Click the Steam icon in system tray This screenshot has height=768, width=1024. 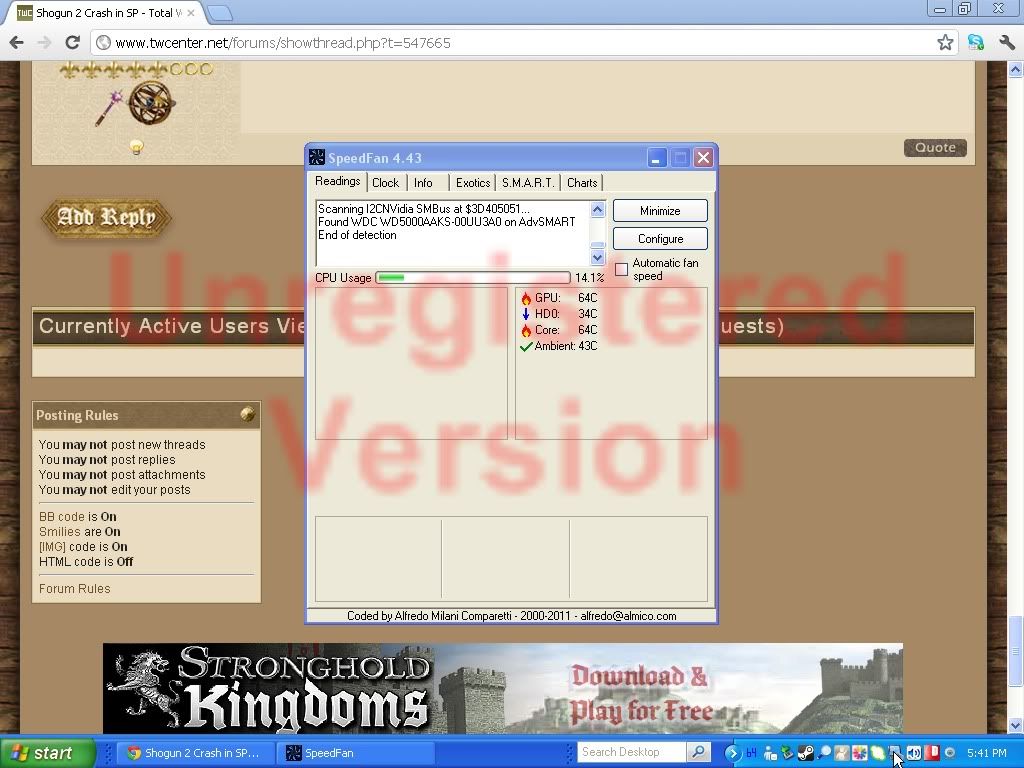coord(805,753)
